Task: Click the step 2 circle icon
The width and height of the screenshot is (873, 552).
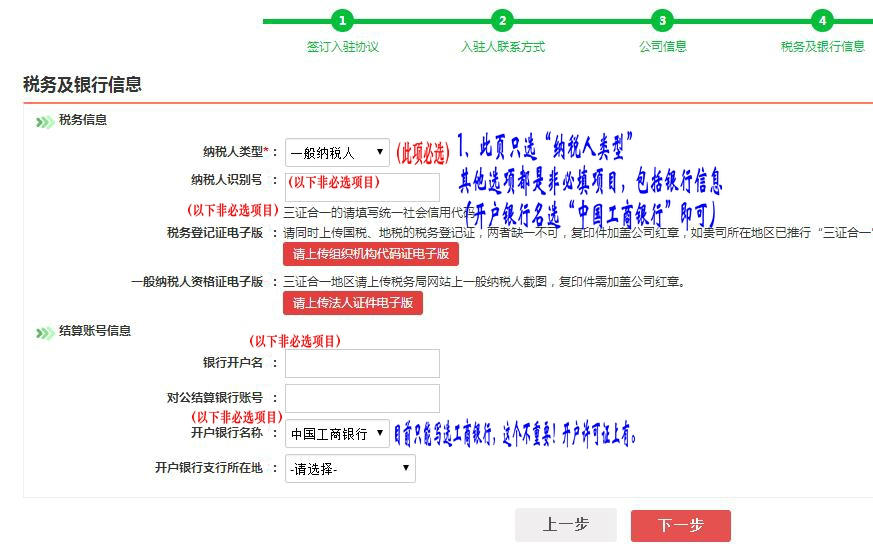Action: click(502, 21)
